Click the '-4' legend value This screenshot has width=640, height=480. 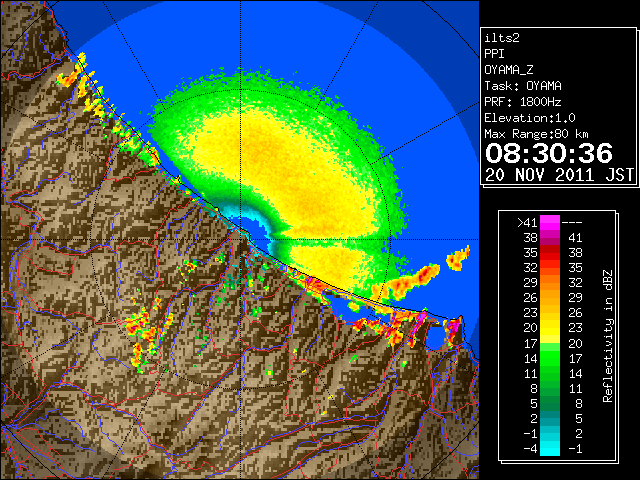tap(530, 449)
